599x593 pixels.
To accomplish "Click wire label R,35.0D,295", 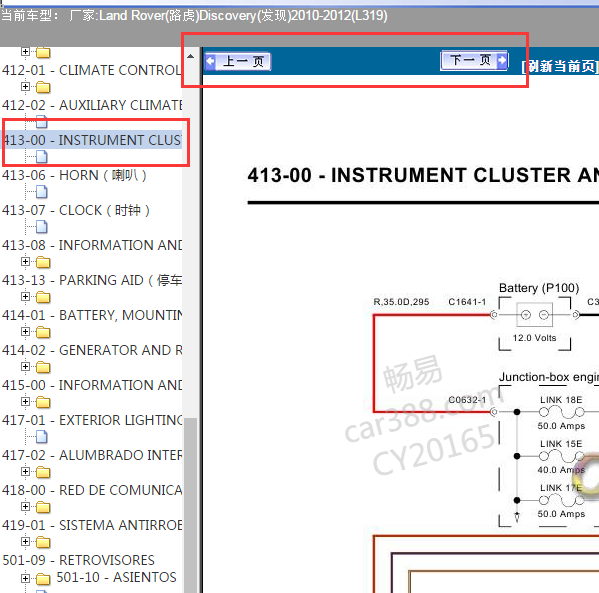I will tap(401, 302).
